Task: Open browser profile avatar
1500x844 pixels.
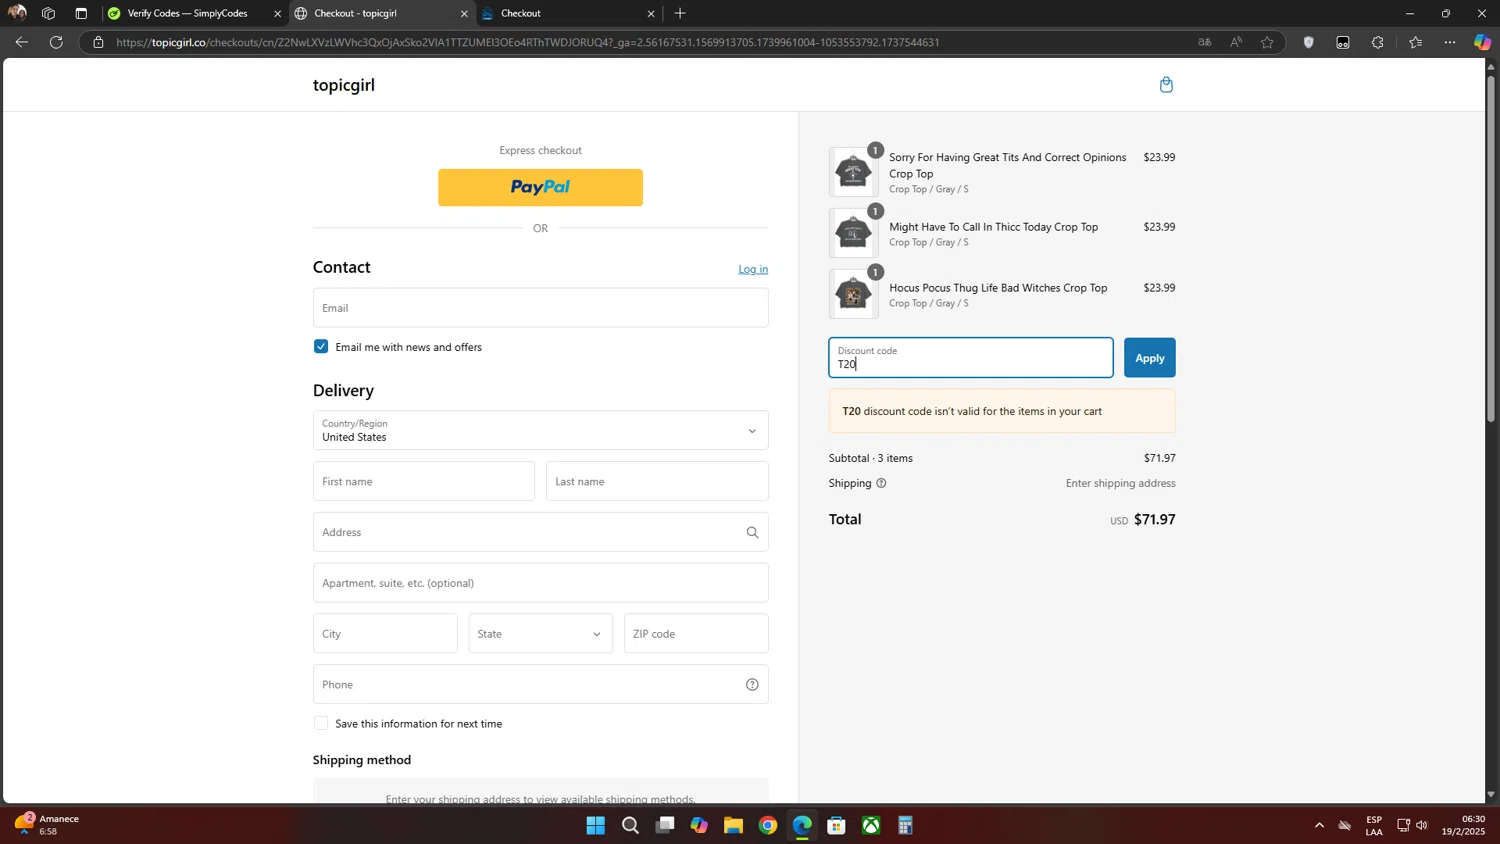Action: (x=17, y=13)
